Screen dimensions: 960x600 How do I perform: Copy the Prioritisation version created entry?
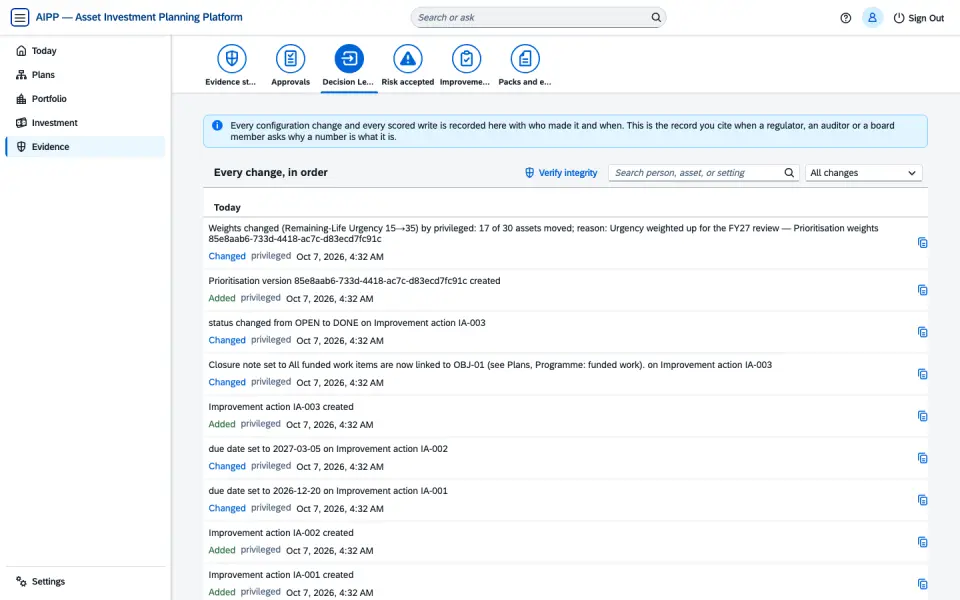(922, 290)
